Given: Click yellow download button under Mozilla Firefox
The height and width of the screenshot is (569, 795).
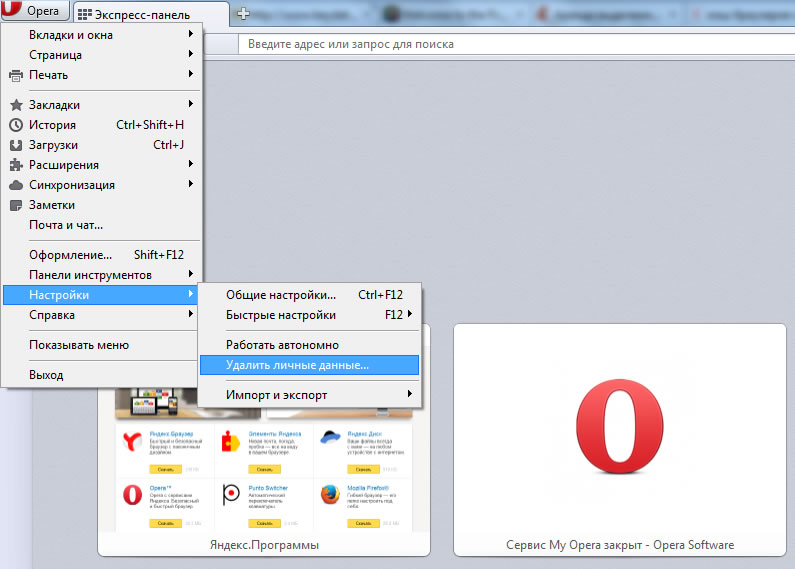Looking at the screenshot, I should click(x=364, y=523).
